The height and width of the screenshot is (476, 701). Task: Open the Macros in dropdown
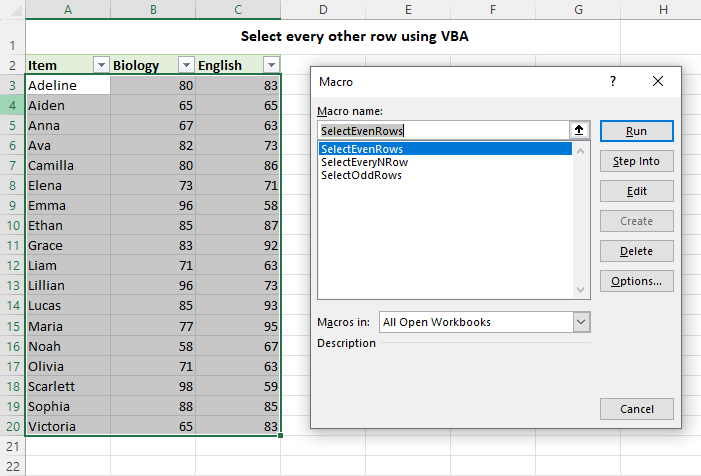(581, 322)
